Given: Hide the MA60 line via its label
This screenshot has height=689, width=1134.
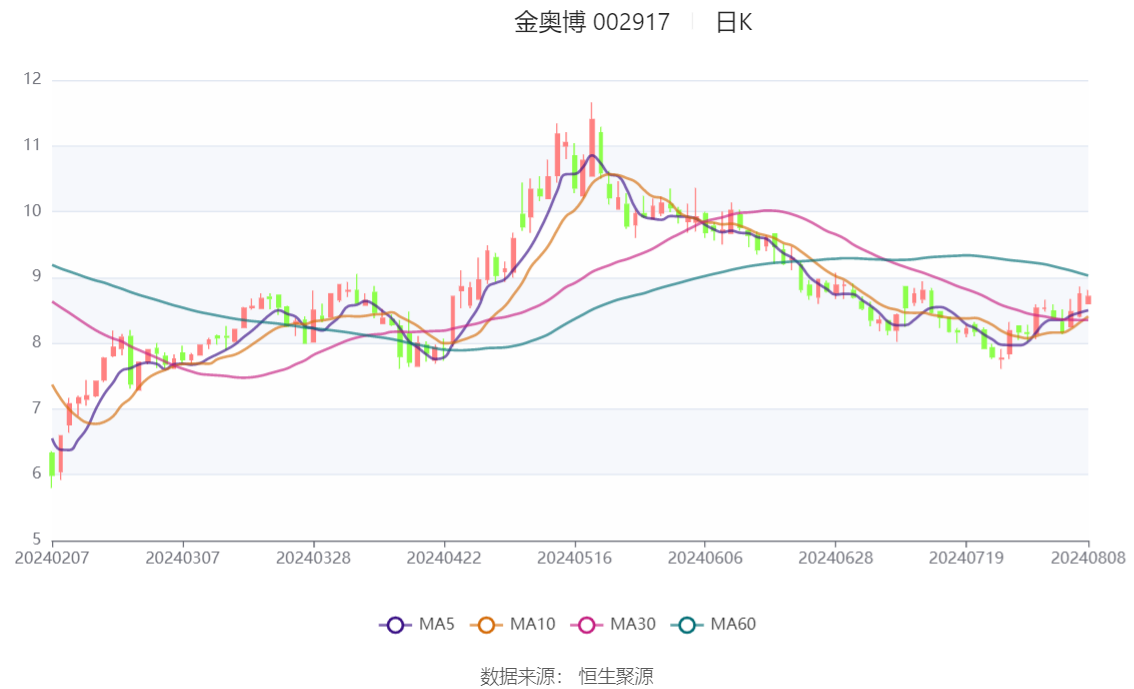Looking at the screenshot, I should pyautogui.click(x=733, y=624).
